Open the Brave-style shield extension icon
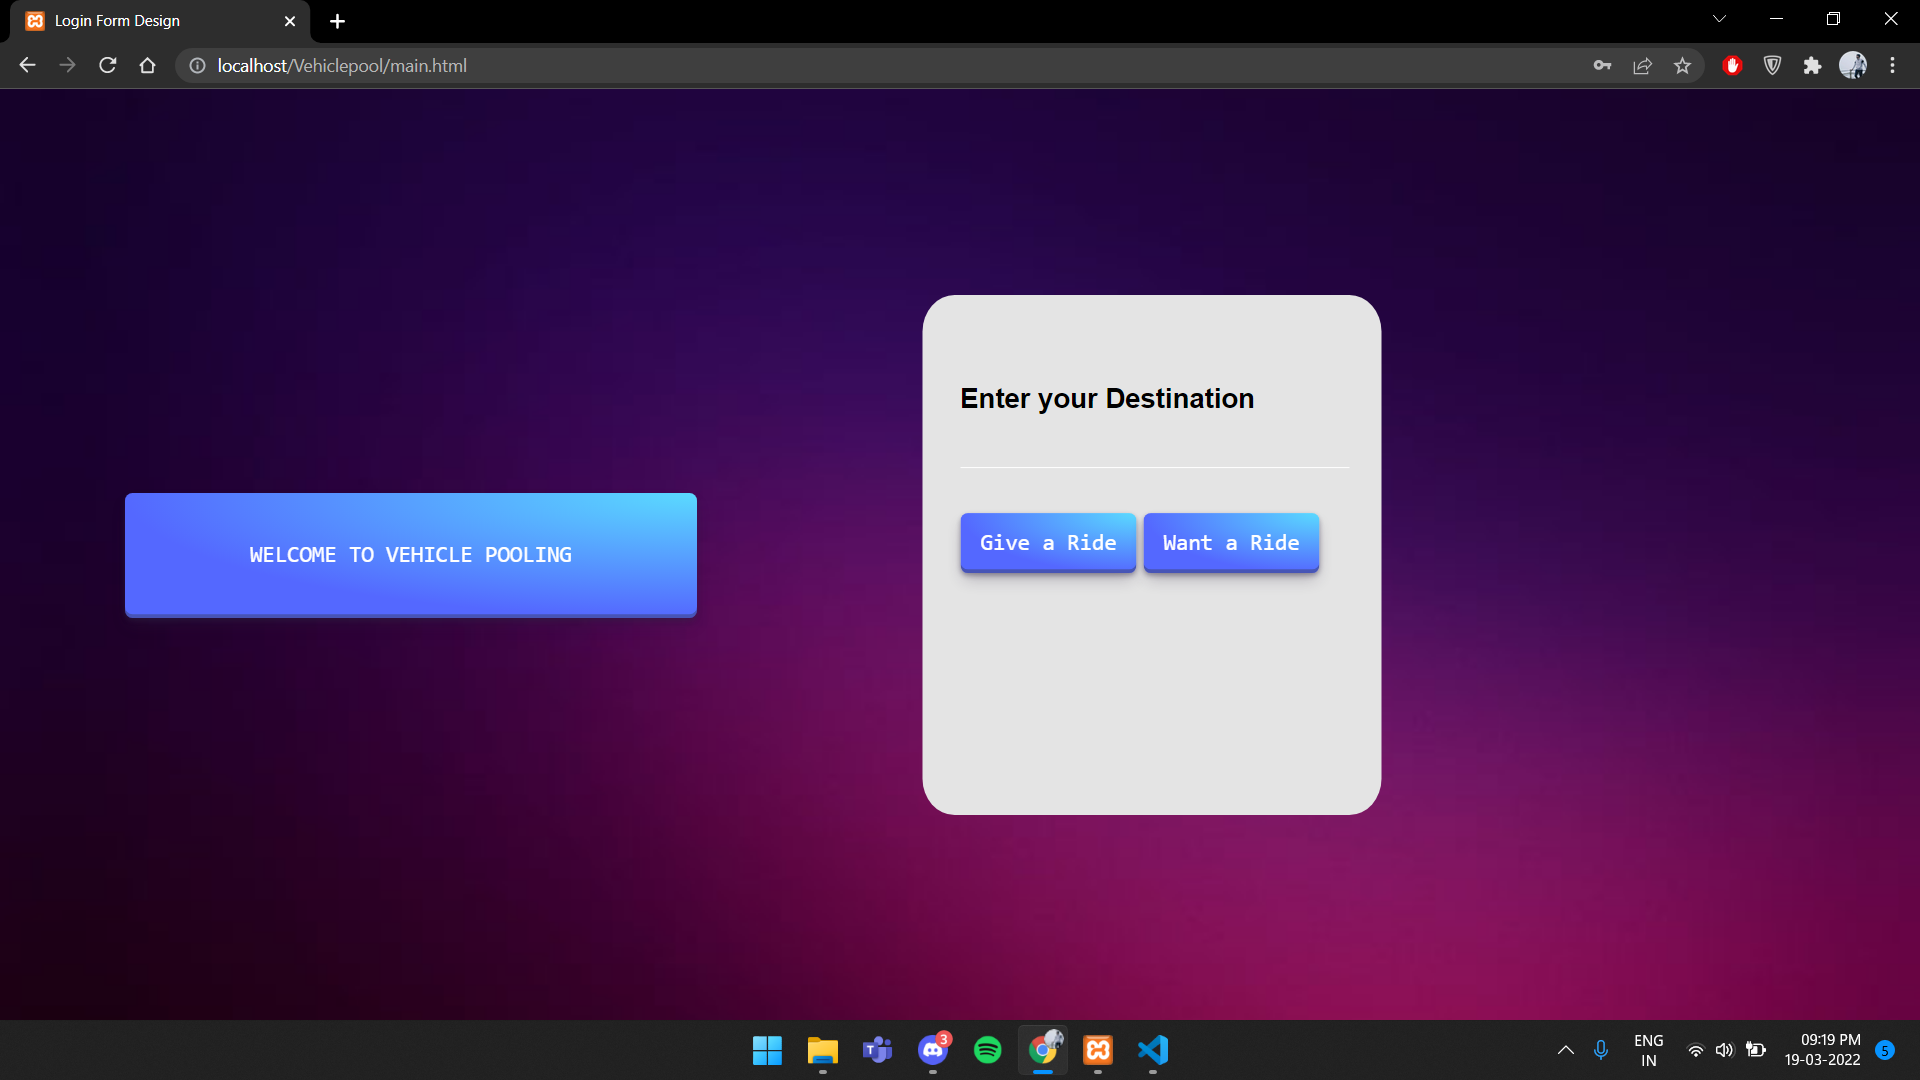This screenshot has height=1080, width=1920. (1772, 66)
